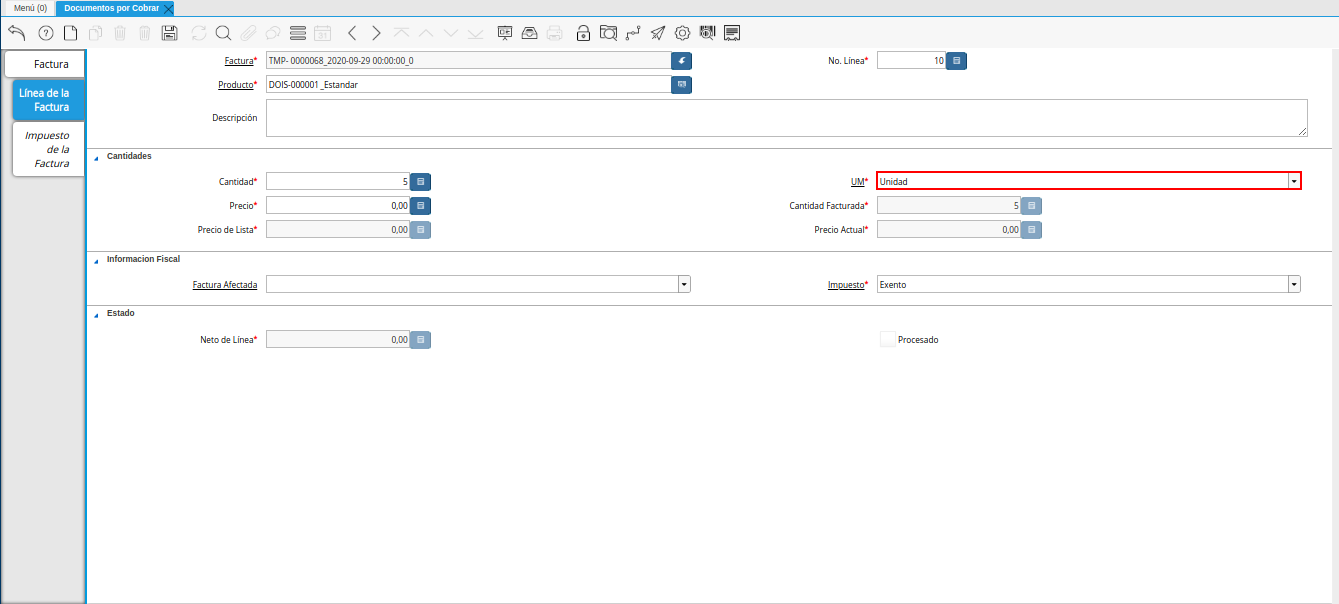Screen dimensions: 1339x604
Task: Click the Request paper plane icon
Action: tap(658, 33)
